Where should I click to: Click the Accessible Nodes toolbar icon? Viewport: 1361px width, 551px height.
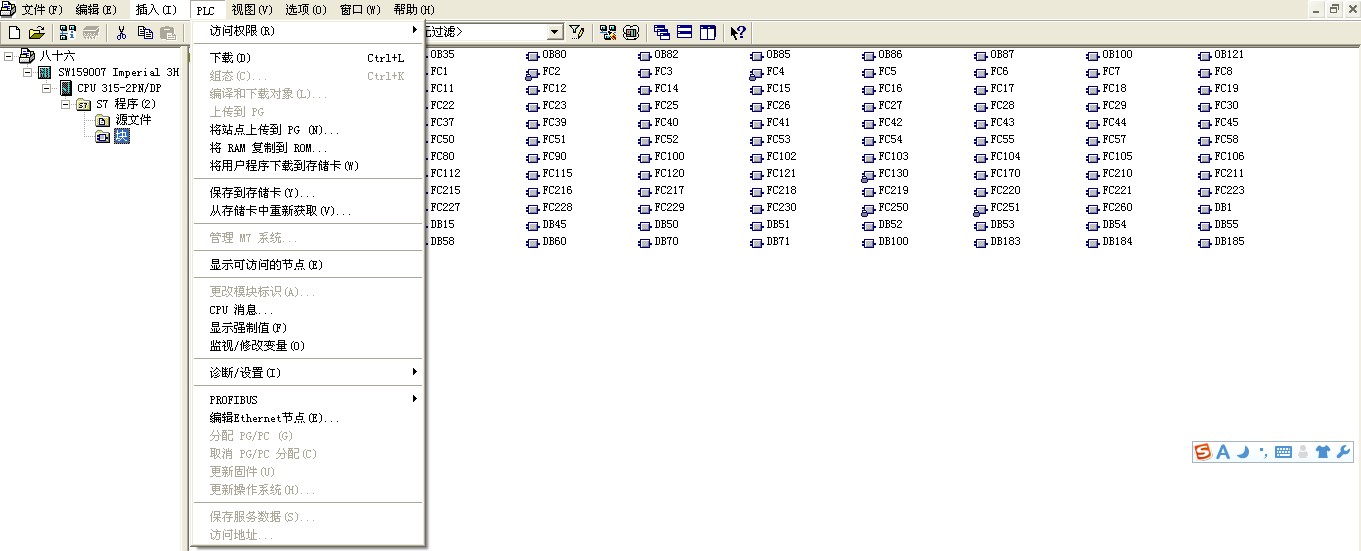(68, 32)
